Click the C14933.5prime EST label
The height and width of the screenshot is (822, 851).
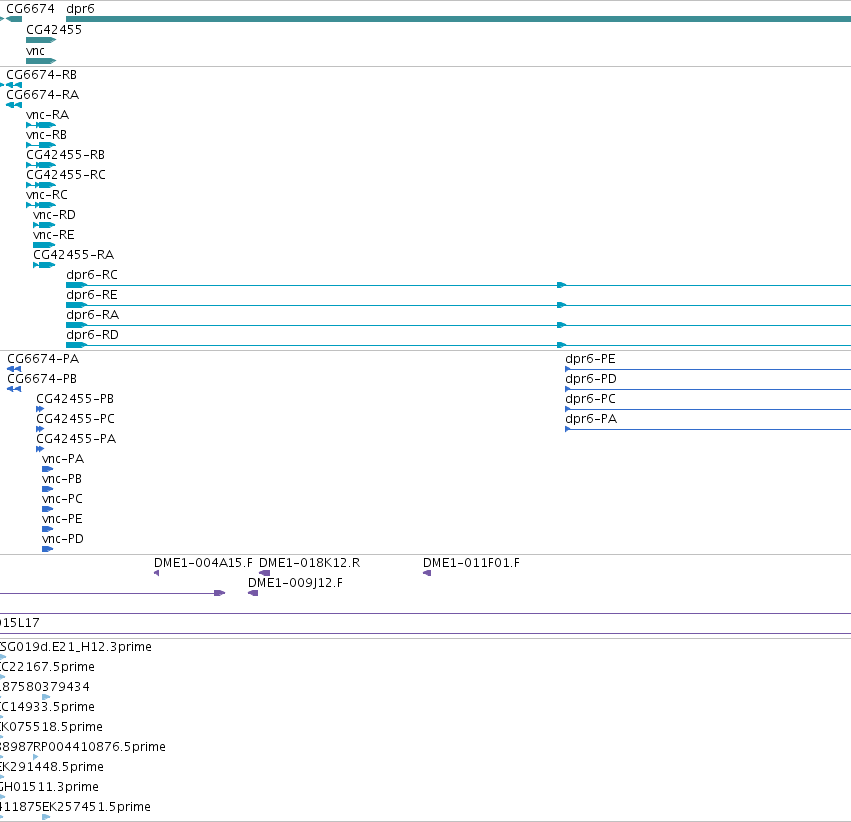pos(47,707)
